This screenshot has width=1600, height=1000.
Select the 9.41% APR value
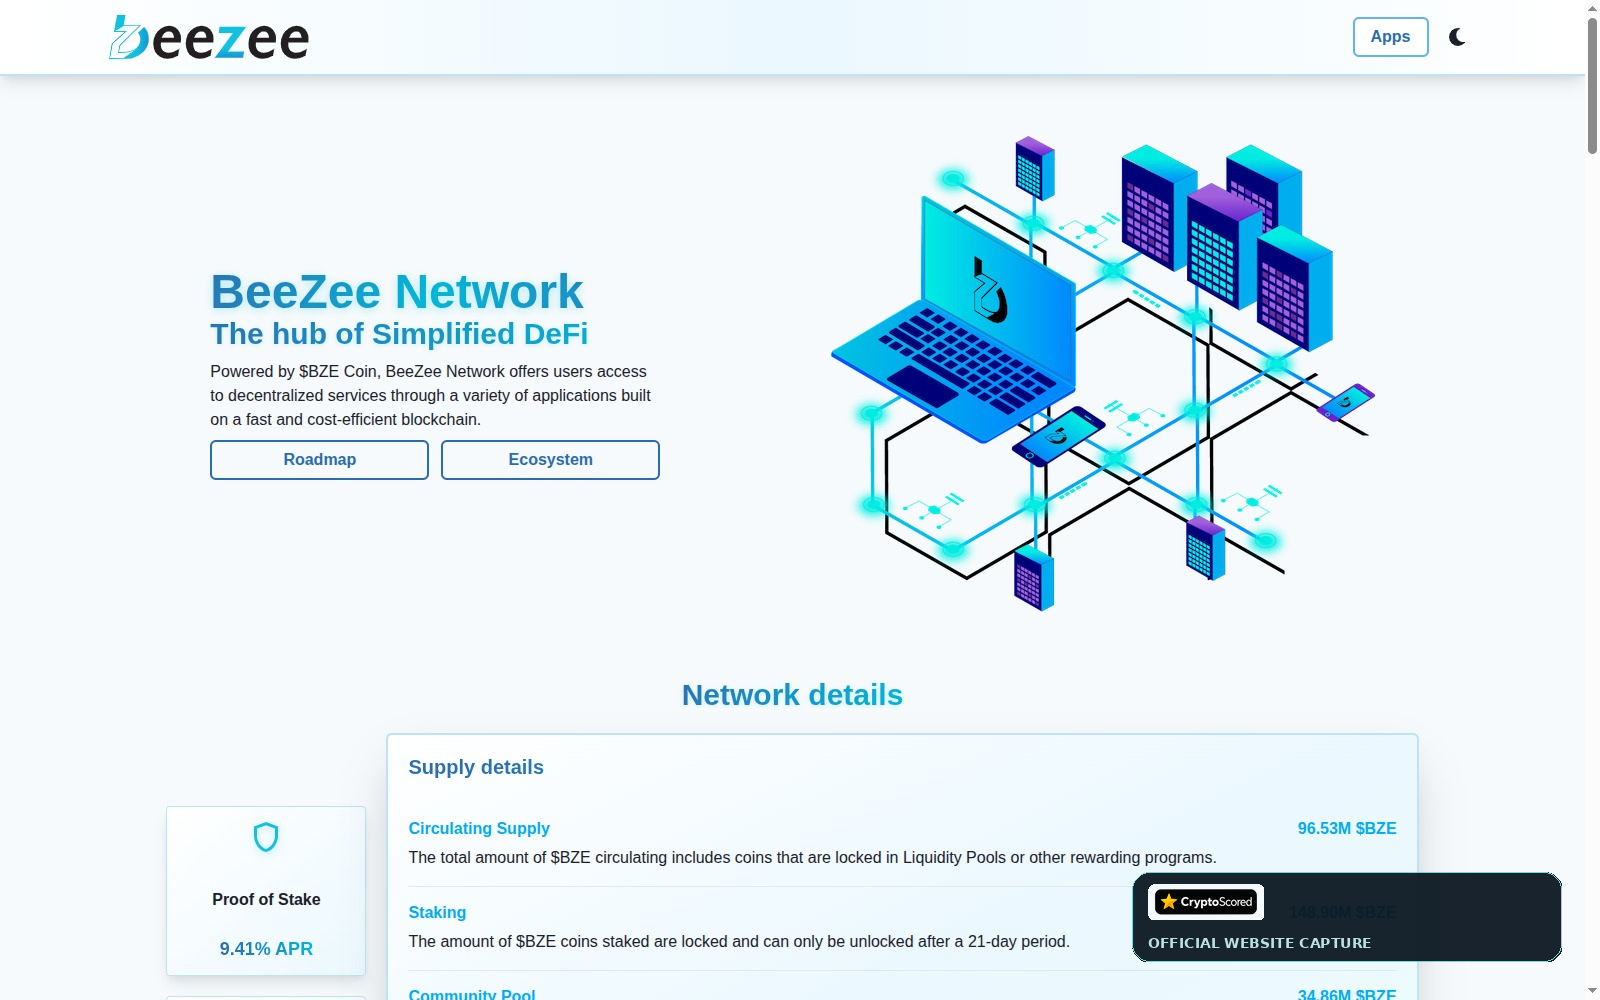[266, 949]
